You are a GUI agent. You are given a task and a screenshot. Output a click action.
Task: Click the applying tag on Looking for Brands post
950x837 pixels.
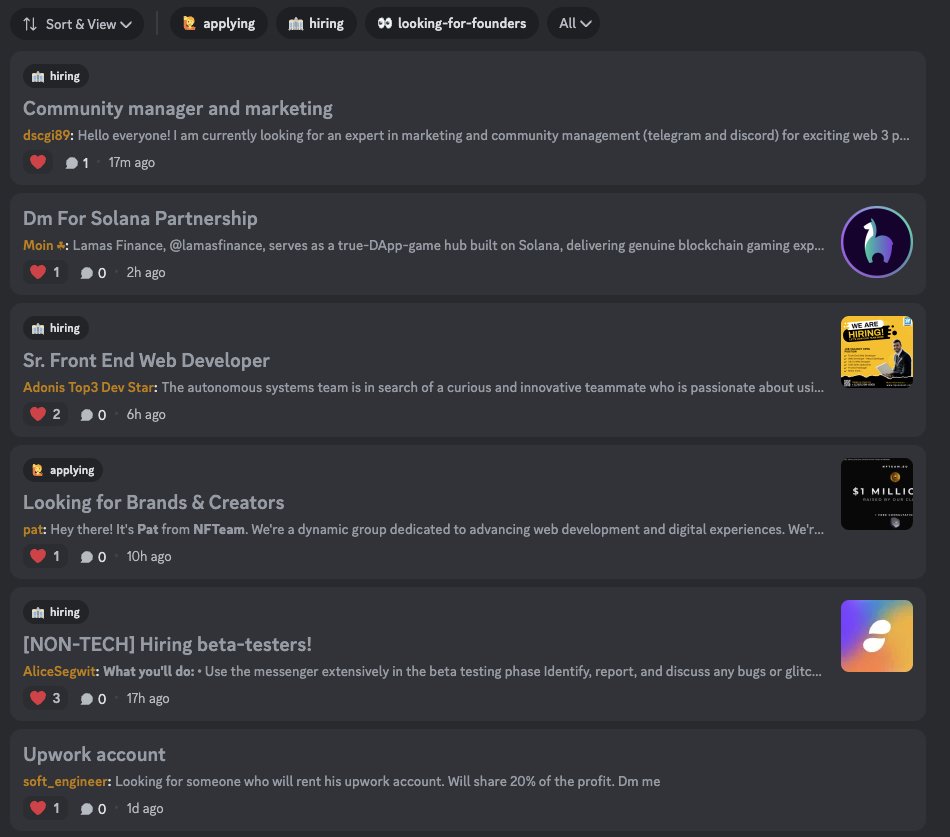click(62, 469)
